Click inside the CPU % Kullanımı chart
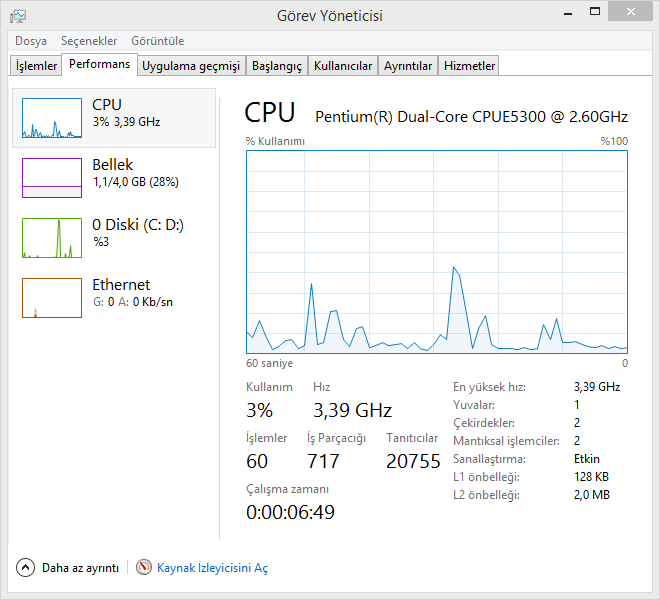Screen dimensions: 660x600 coord(437,250)
